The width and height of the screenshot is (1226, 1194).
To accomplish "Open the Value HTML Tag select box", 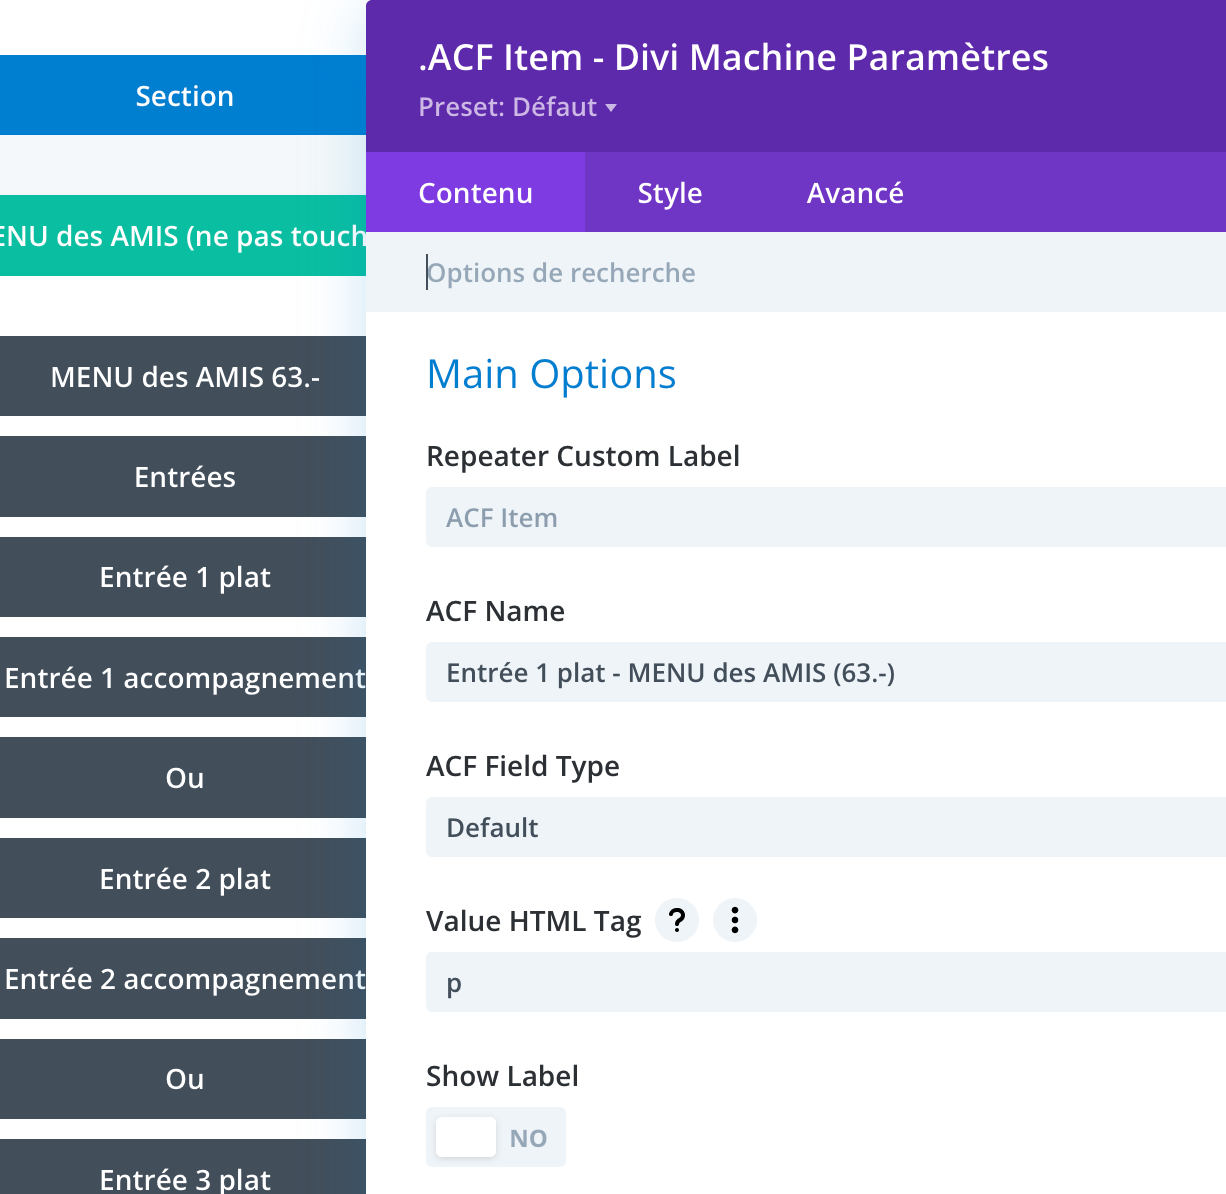I will point(825,982).
